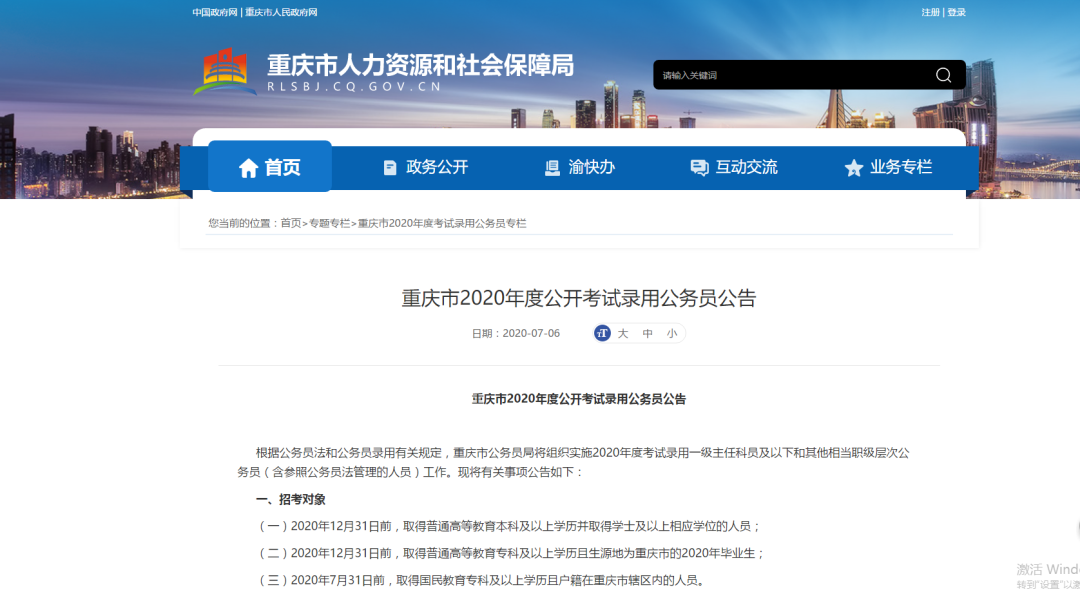Click the star icon beside 业务专栏

(853, 168)
